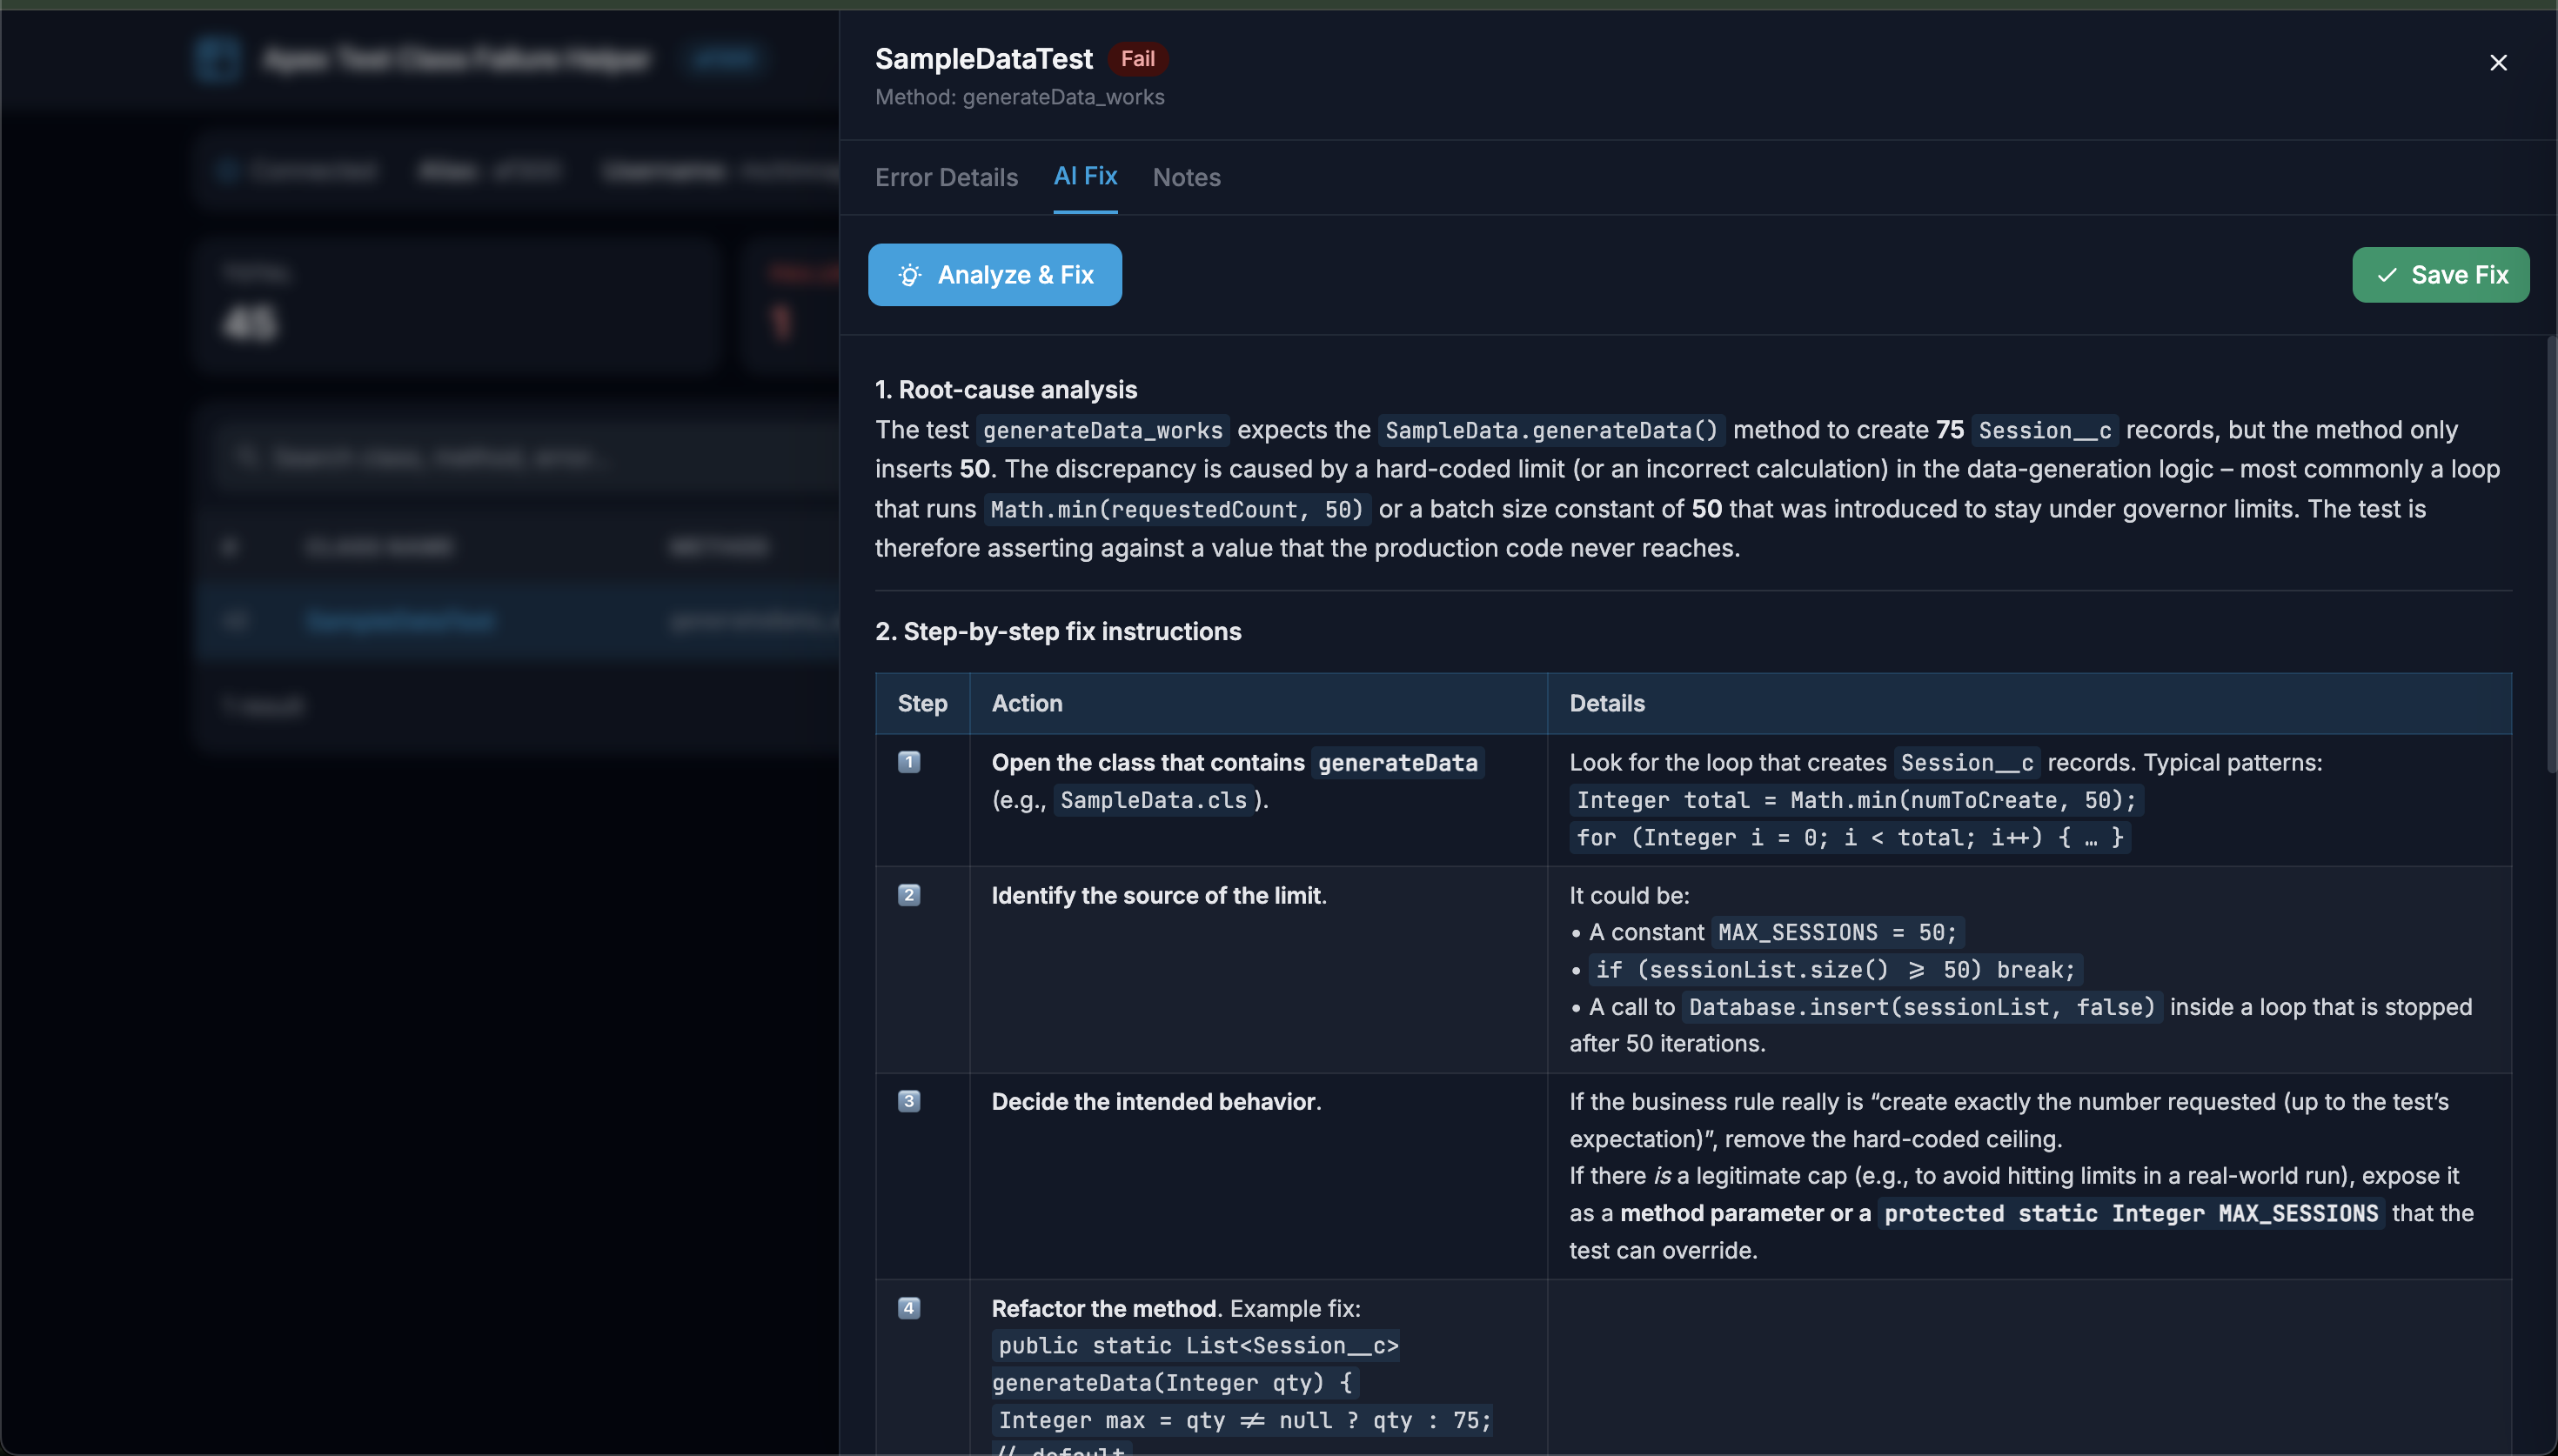This screenshot has width=2558, height=1456.
Task: Click the step 1 number badge
Action: tap(908, 762)
